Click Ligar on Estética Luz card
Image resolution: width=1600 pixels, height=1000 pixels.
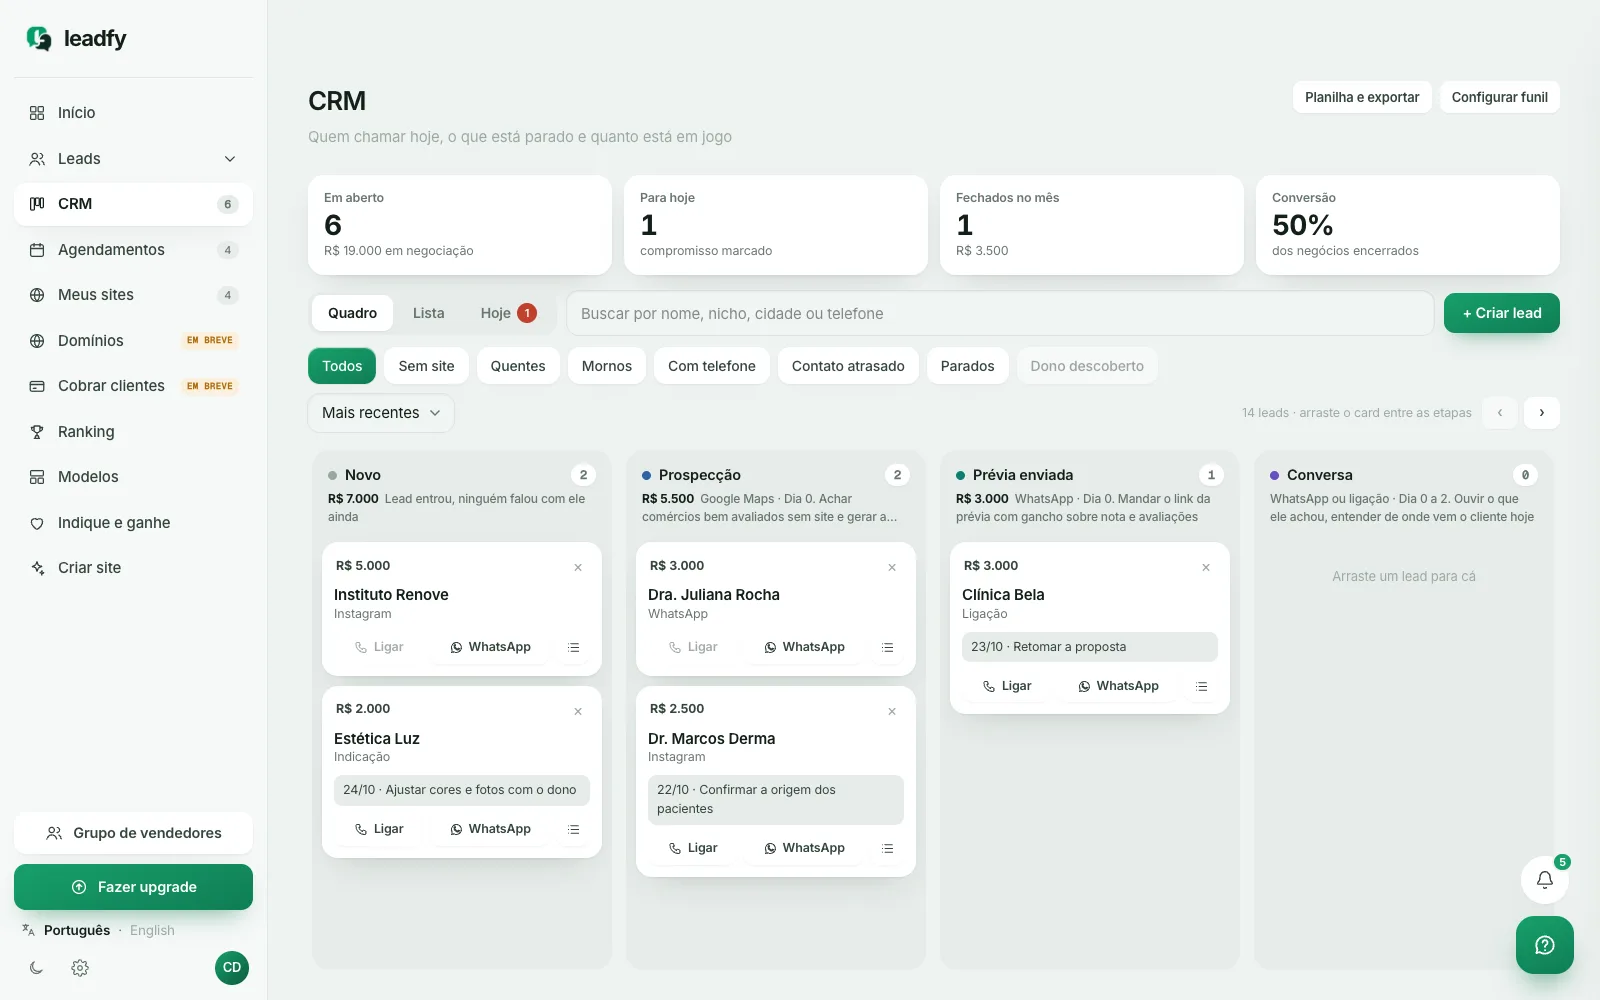click(379, 829)
